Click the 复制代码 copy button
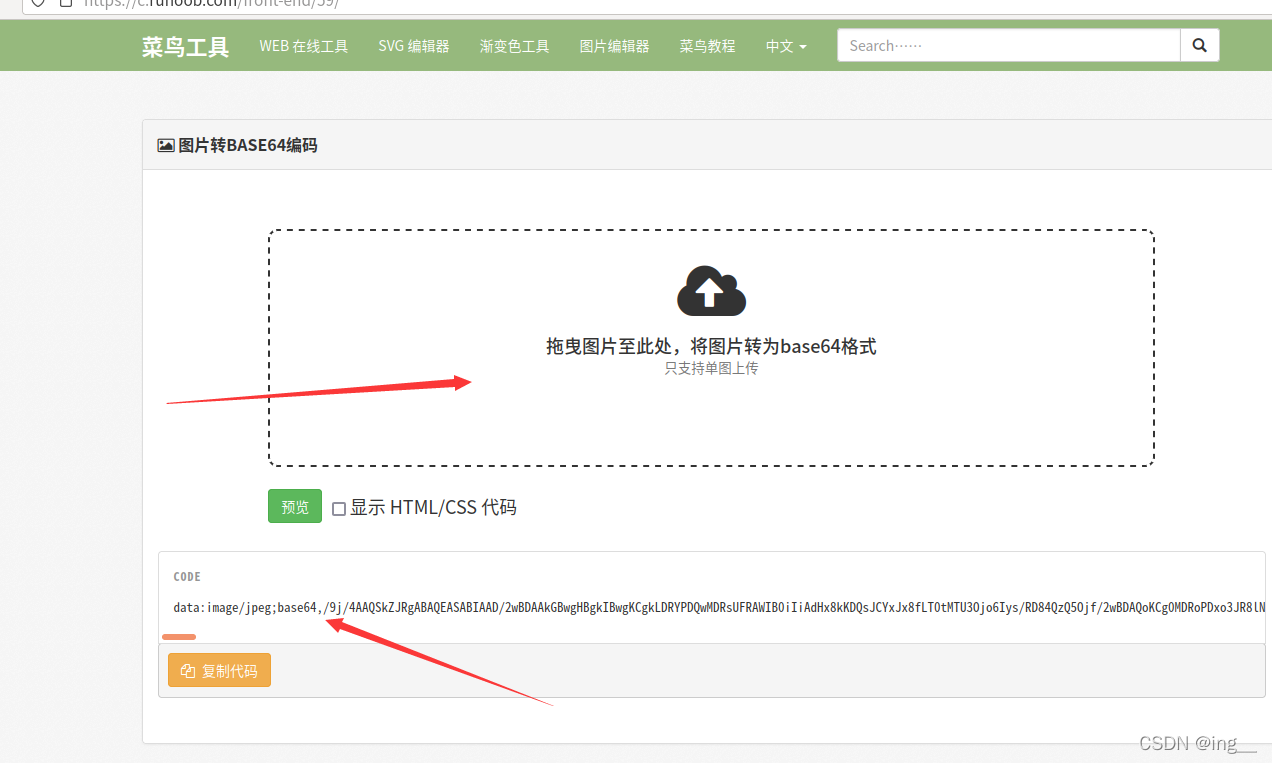This screenshot has height=763, width=1272. (219, 671)
